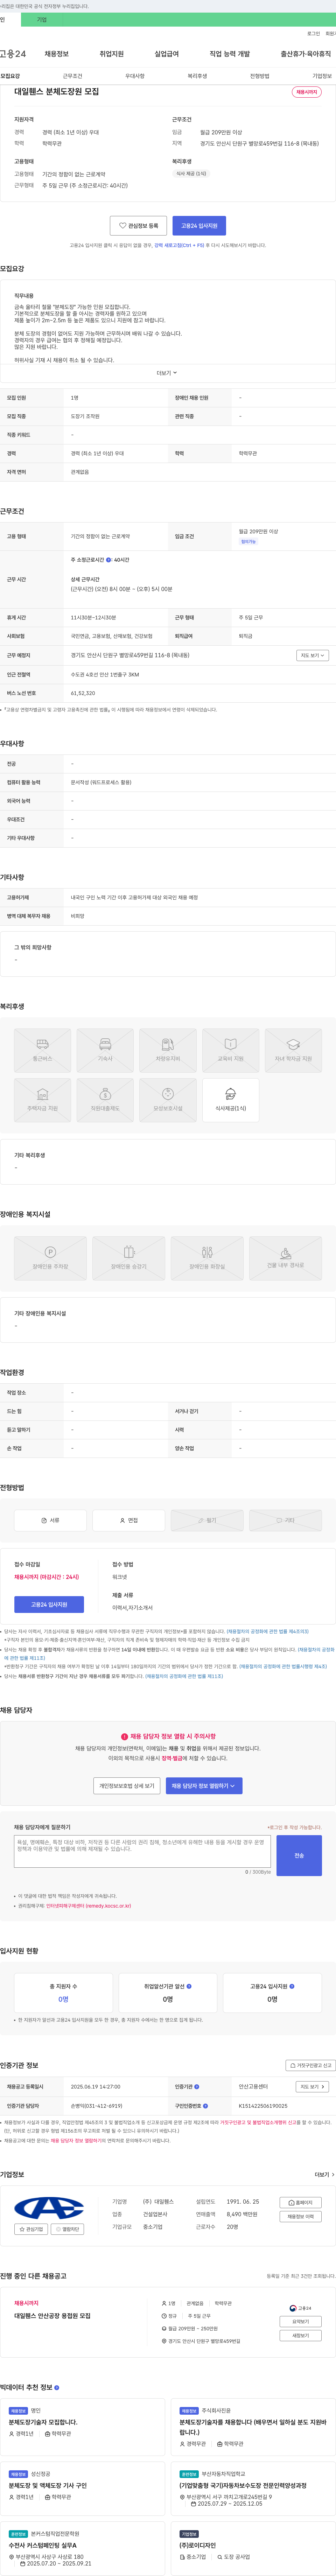336x2576 pixels.
Task: Click the 대일휀스 company logo image
Action: click(49, 2207)
